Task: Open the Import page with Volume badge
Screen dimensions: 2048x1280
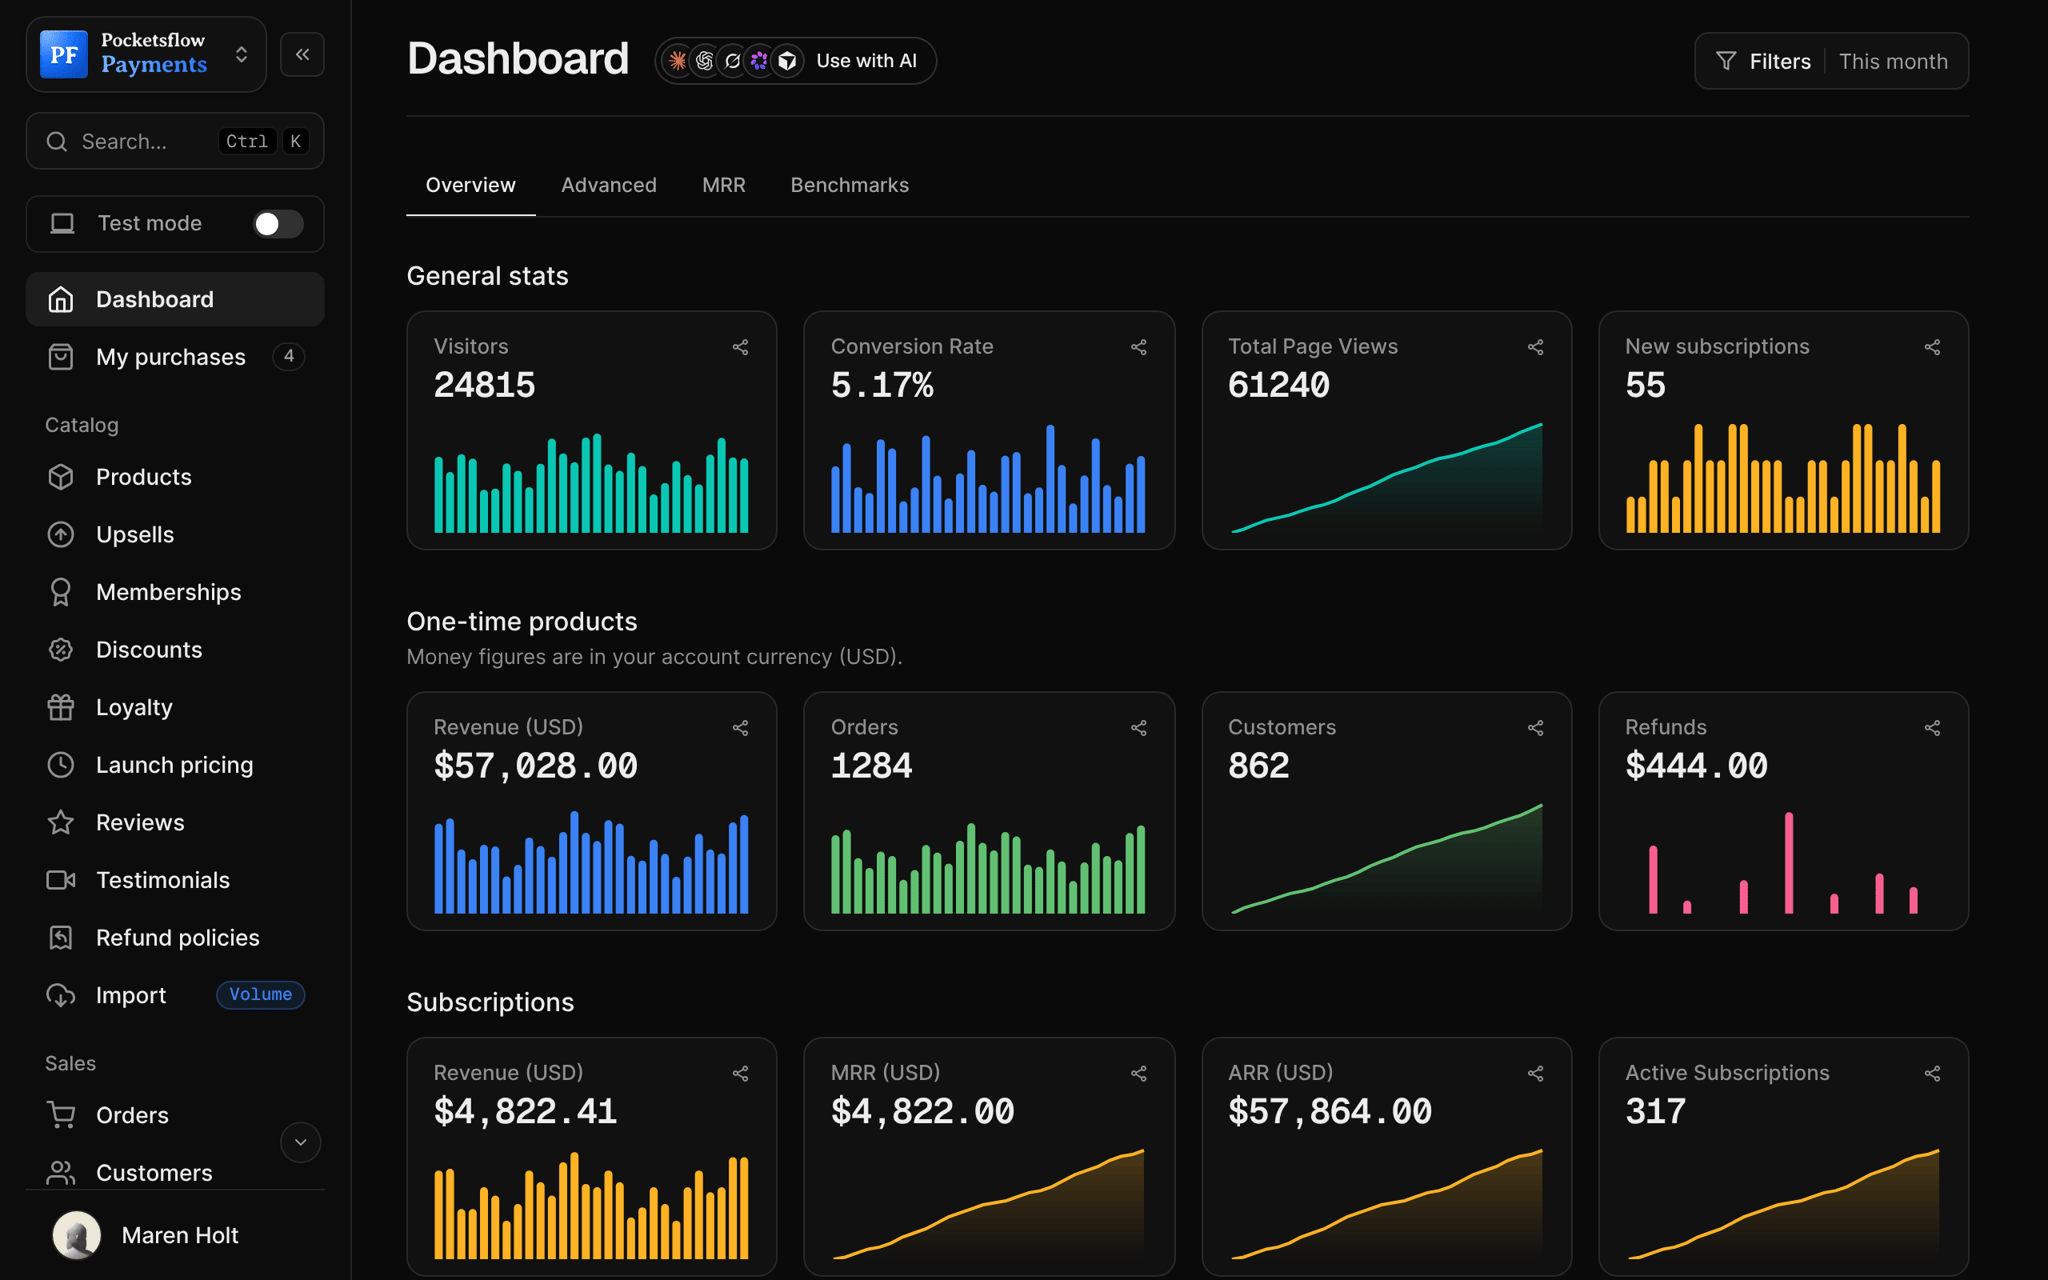Action: pos(175,995)
